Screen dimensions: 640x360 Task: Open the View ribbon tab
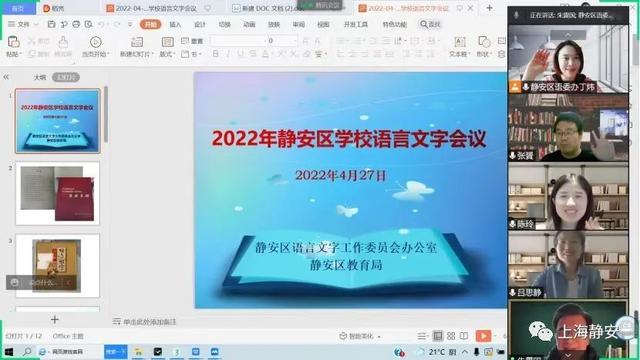pyautogui.click(x=323, y=24)
